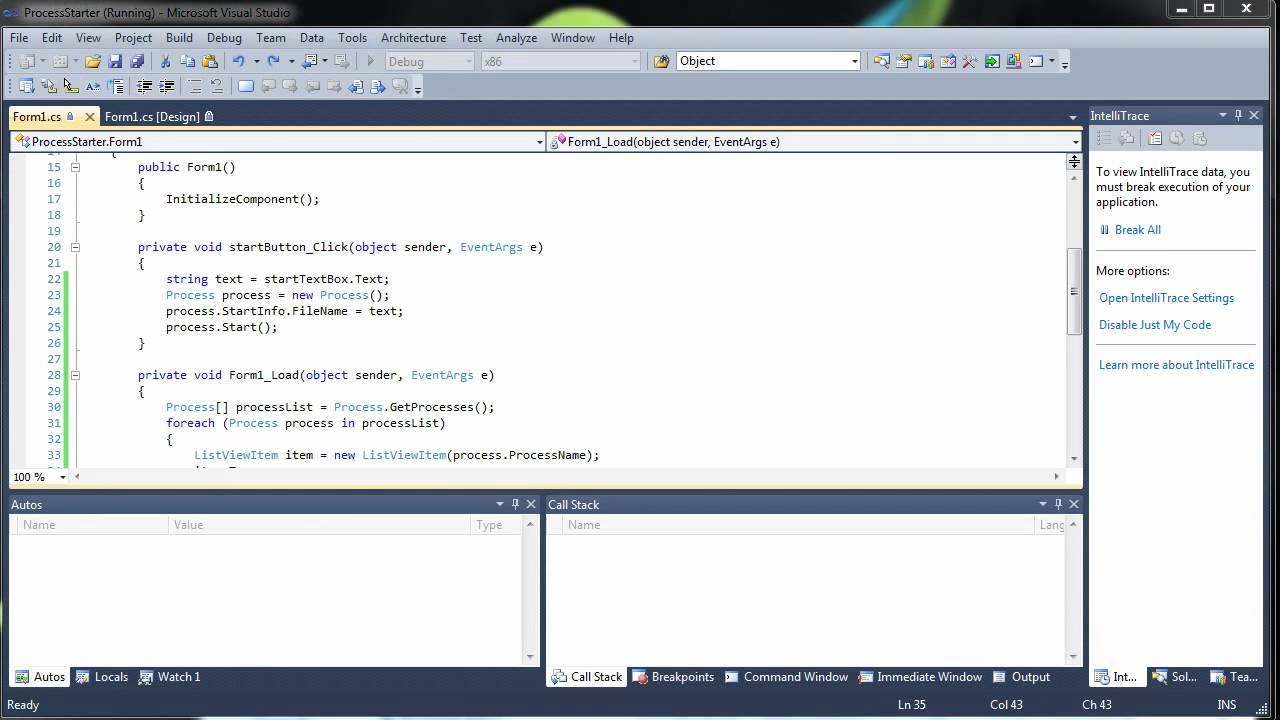Click the Open File folder icon
This screenshot has width=1280, height=720.
[x=92, y=62]
